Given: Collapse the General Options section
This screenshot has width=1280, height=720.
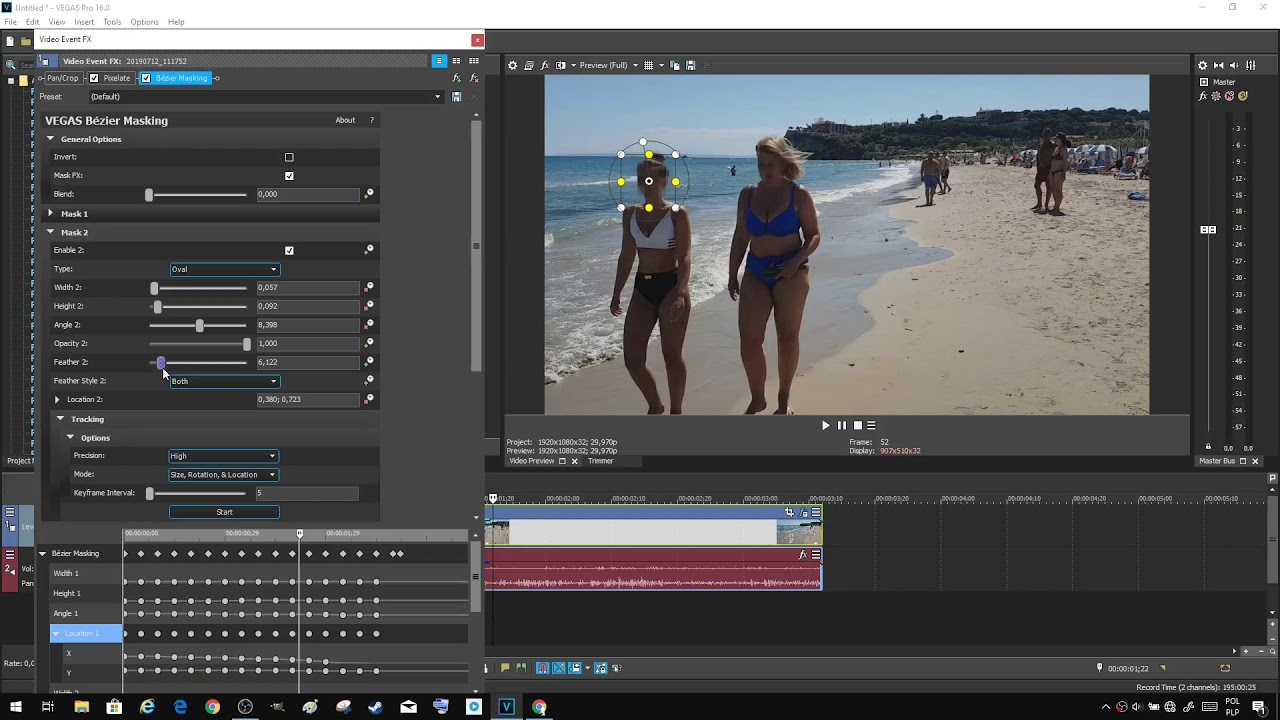Looking at the screenshot, I should (x=50, y=139).
